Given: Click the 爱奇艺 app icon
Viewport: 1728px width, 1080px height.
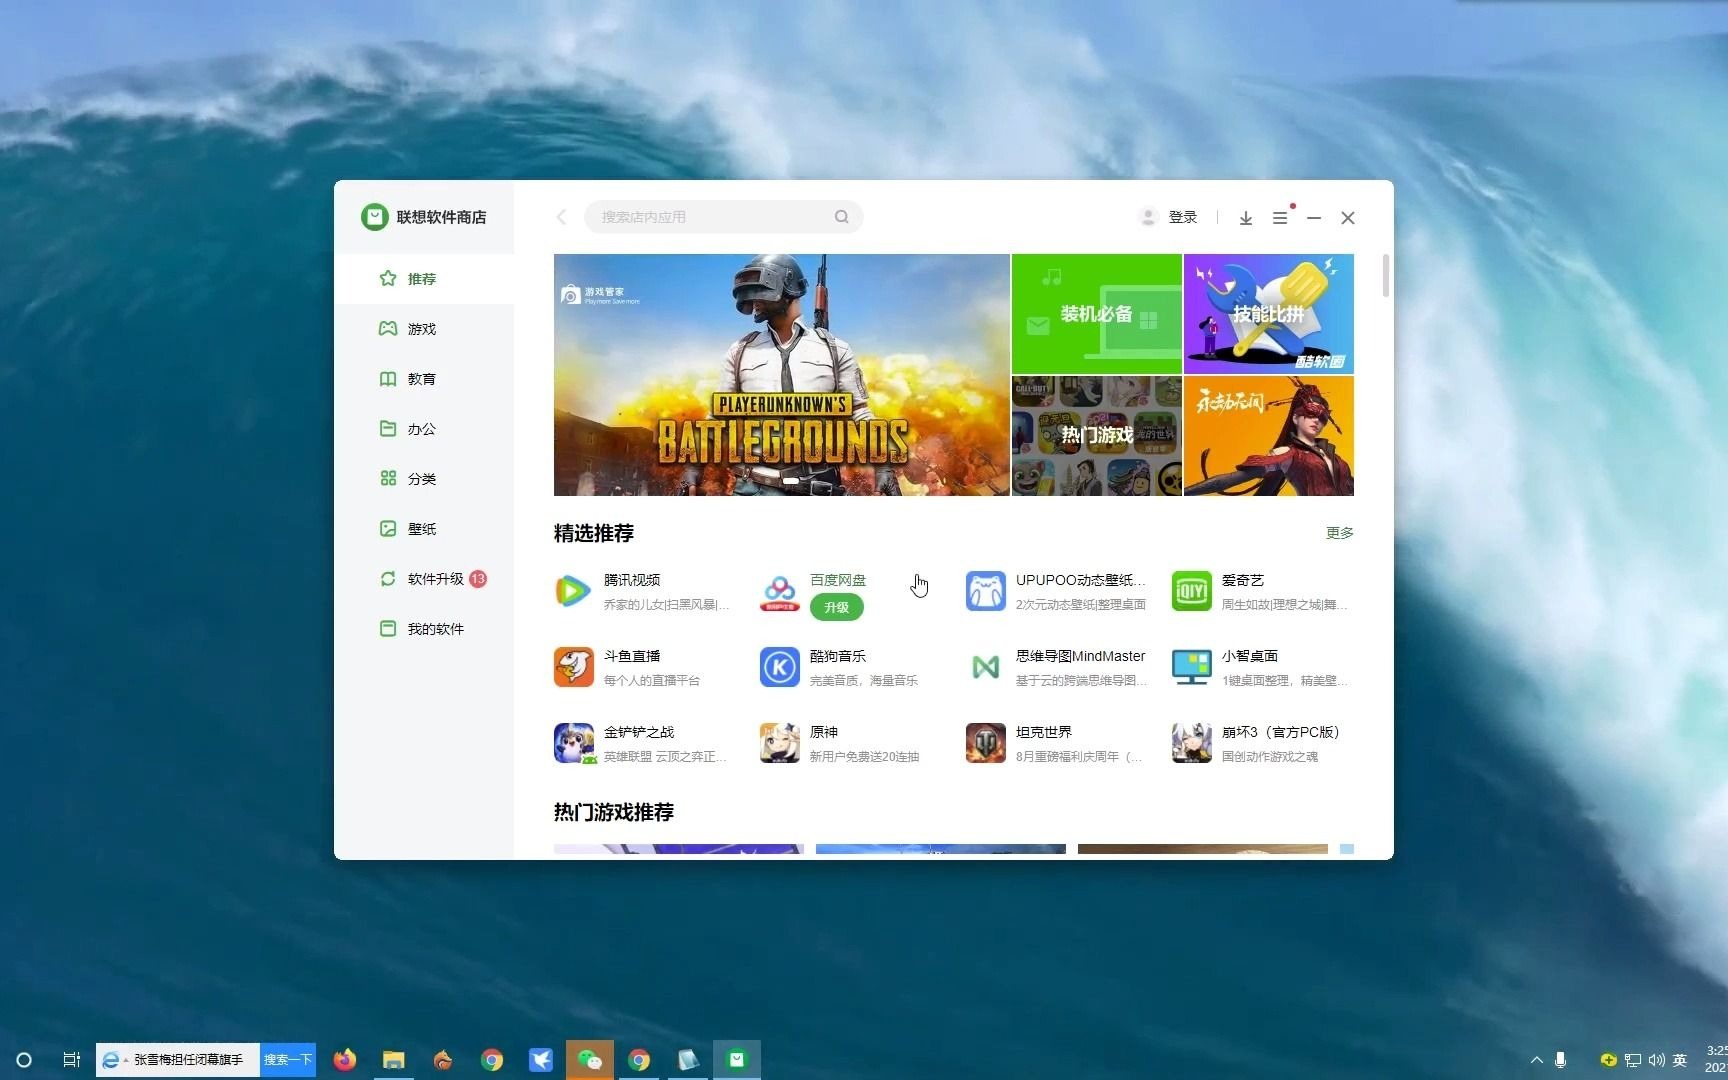Looking at the screenshot, I should tap(1191, 591).
